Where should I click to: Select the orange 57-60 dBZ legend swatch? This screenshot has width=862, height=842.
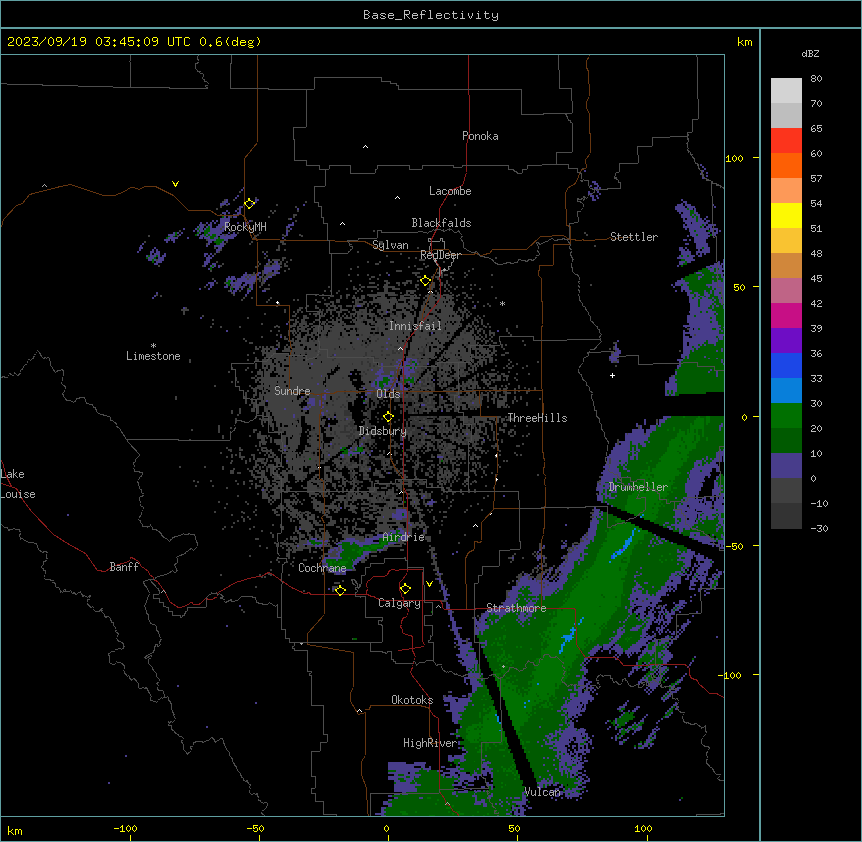click(x=786, y=165)
